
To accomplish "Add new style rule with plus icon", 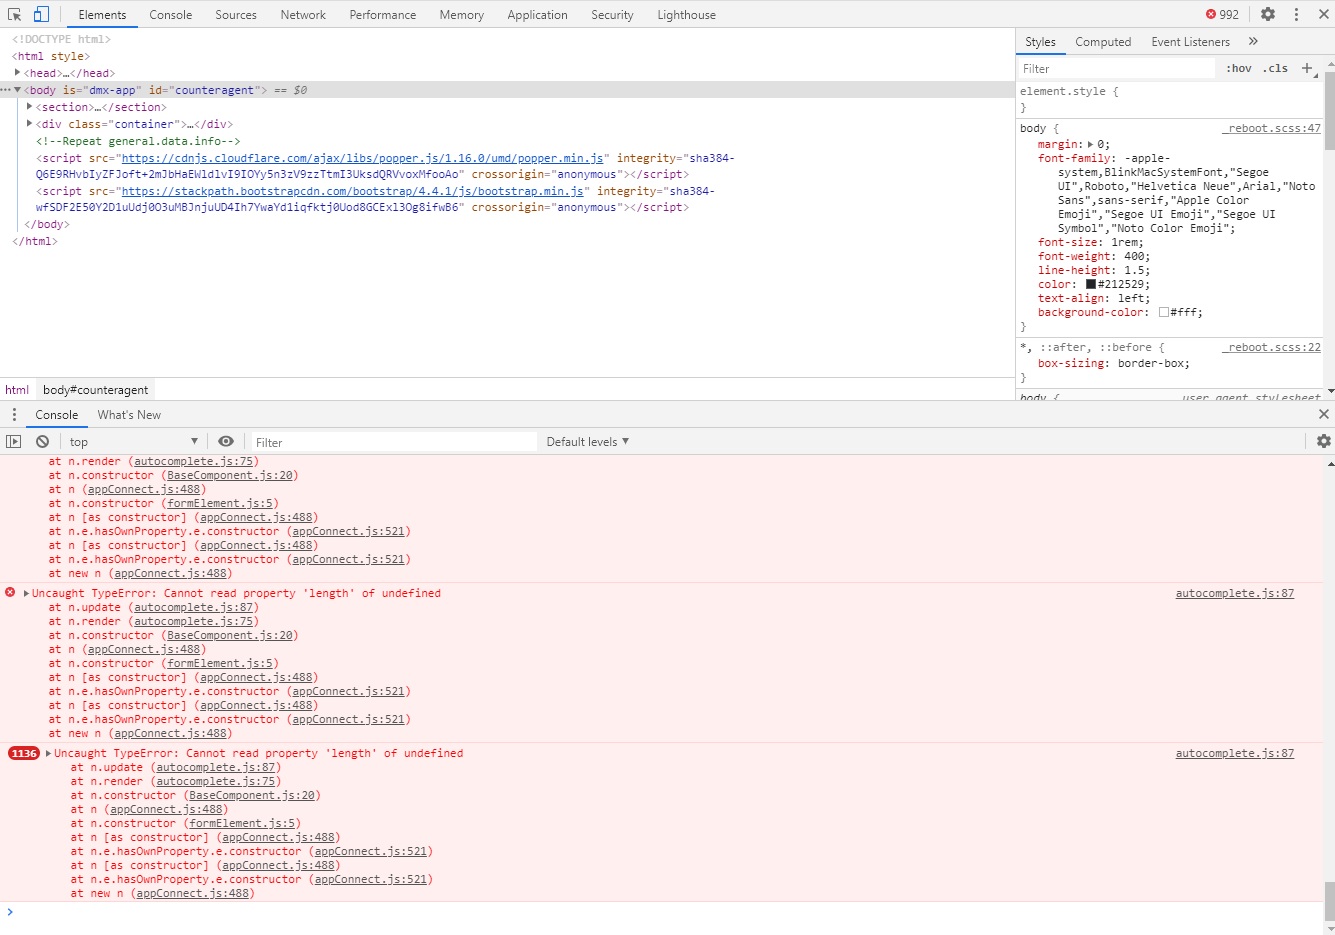I will click(1306, 68).
